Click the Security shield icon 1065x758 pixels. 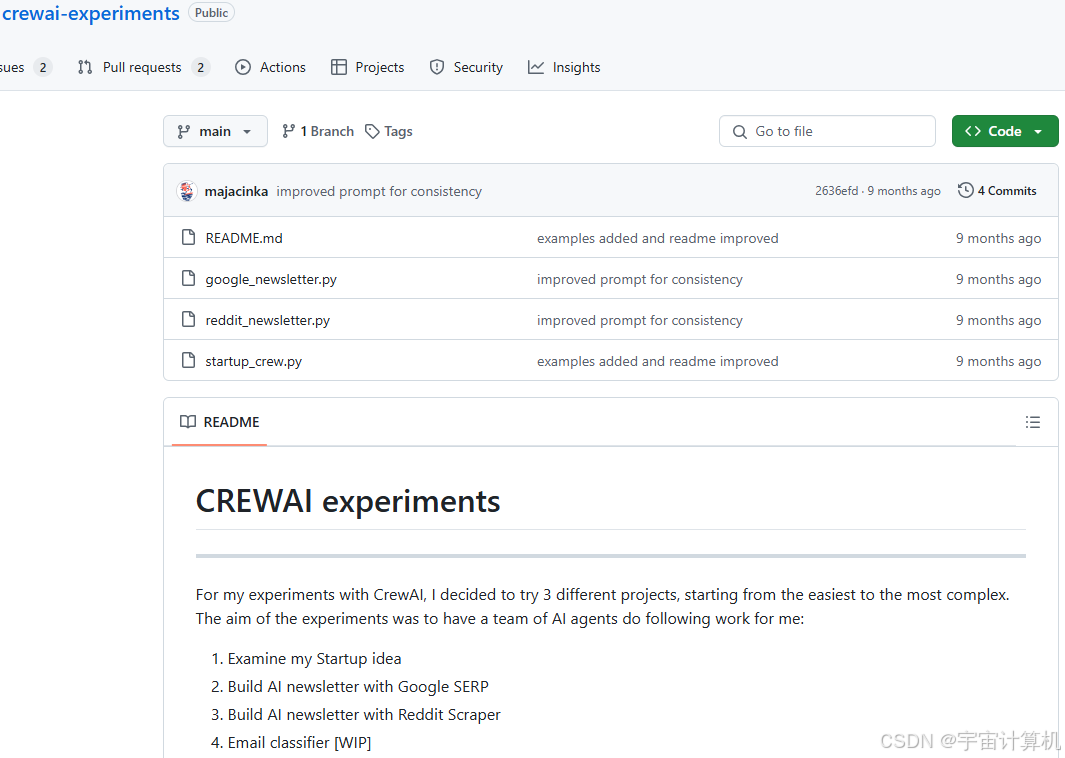point(437,67)
